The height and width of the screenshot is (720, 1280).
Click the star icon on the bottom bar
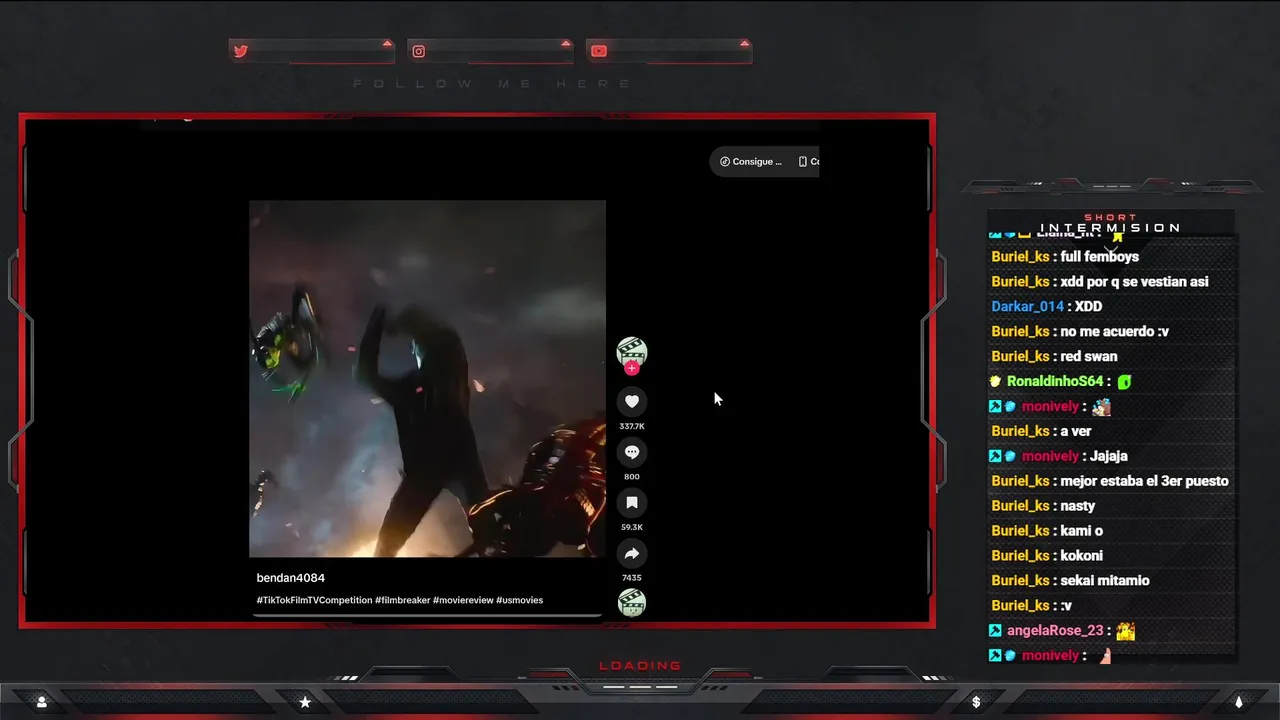coord(305,702)
